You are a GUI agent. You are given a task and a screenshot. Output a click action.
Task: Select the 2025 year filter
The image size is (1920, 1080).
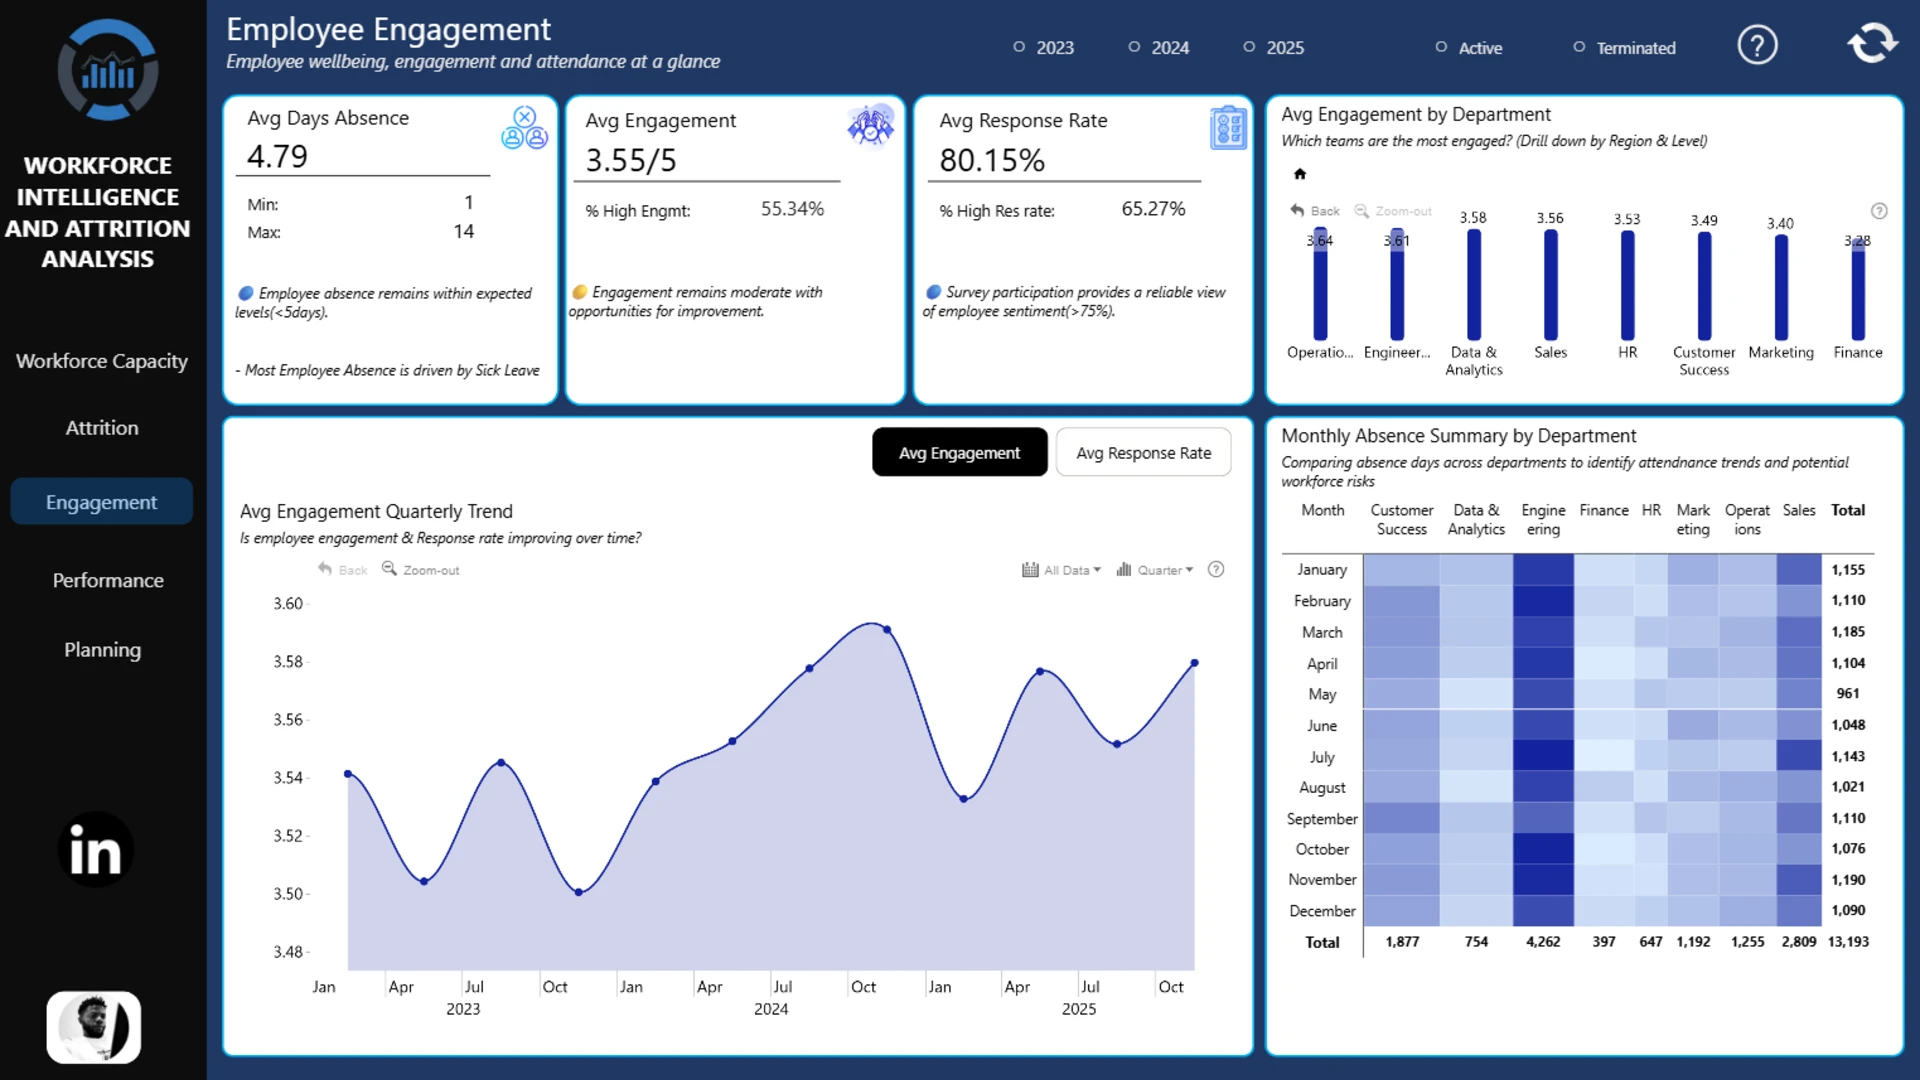(1274, 48)
